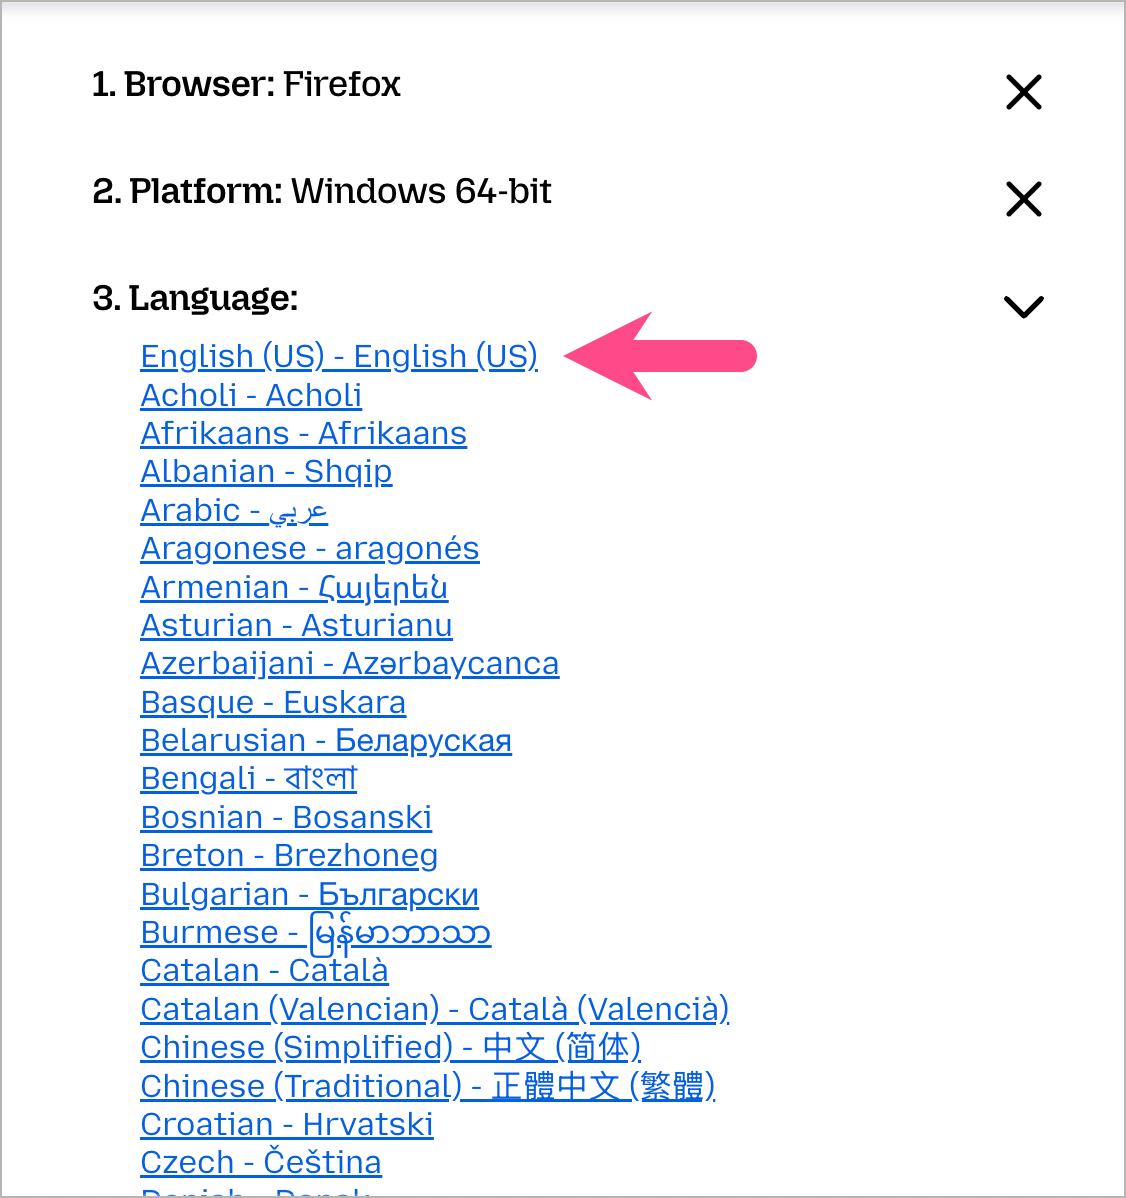Choose Chinese (Simplified) language link
This screenshot has height=1198, width=1126.
[x=391, y=1047]
